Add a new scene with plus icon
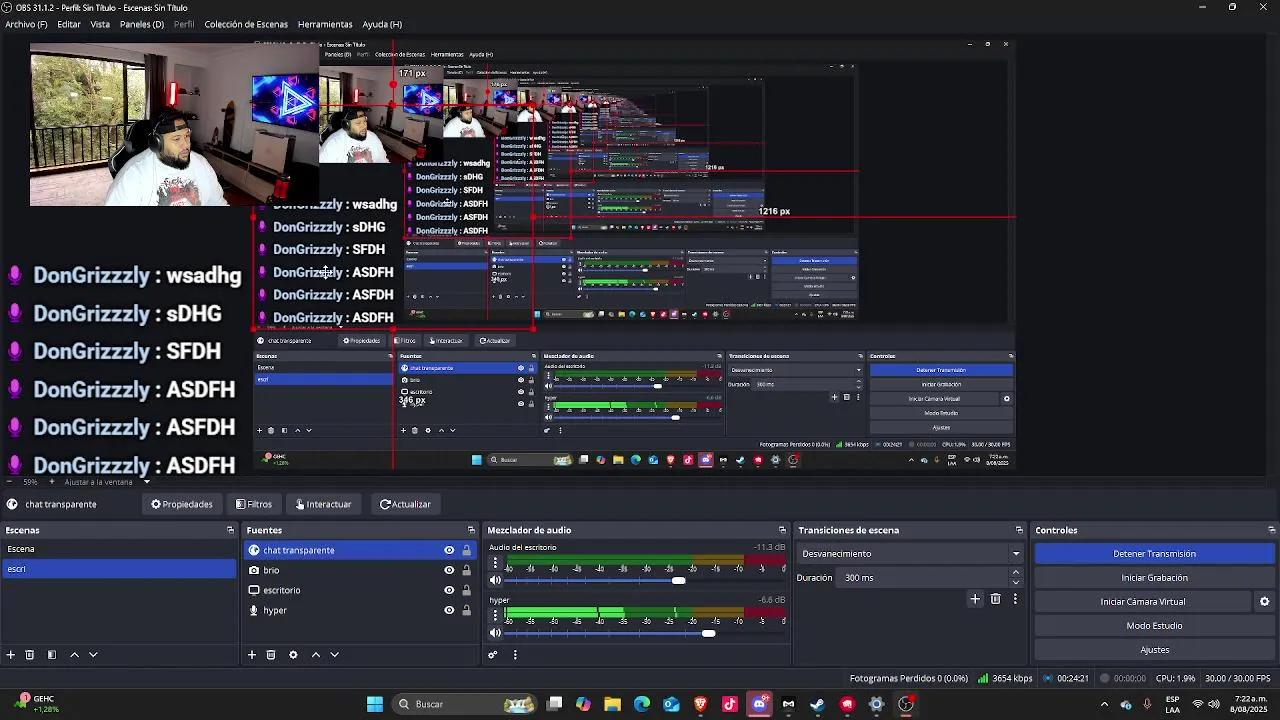This screenshot has height=720, width=1280. point(11,655)
